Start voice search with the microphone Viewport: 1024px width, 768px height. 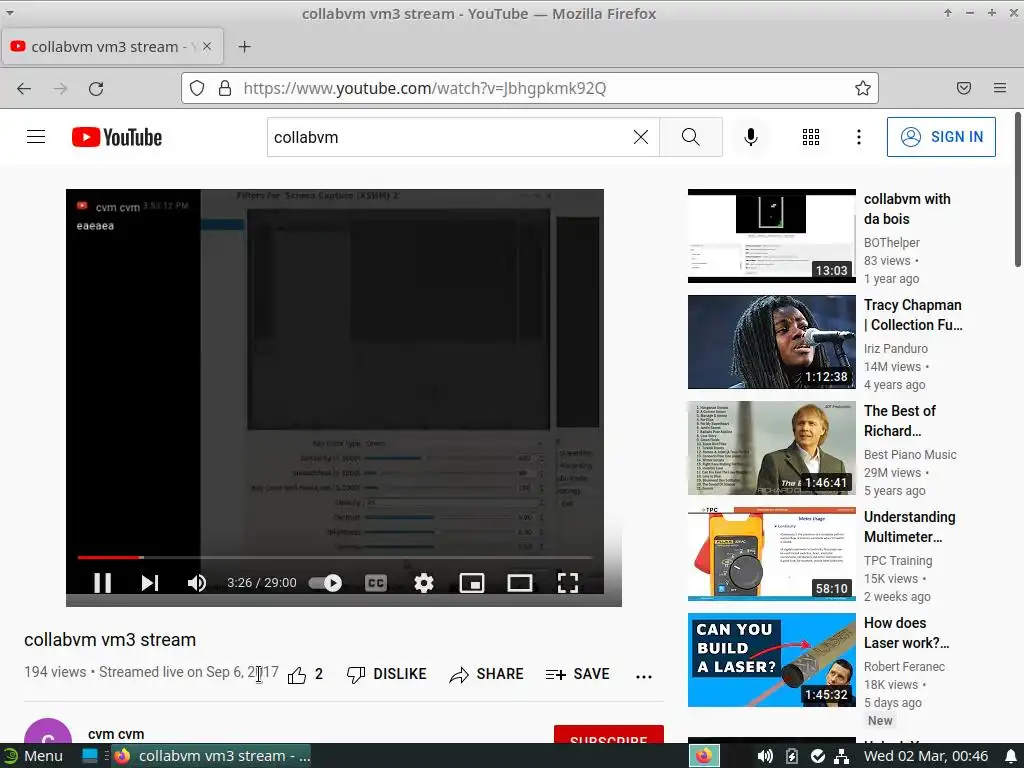[750, 136]
